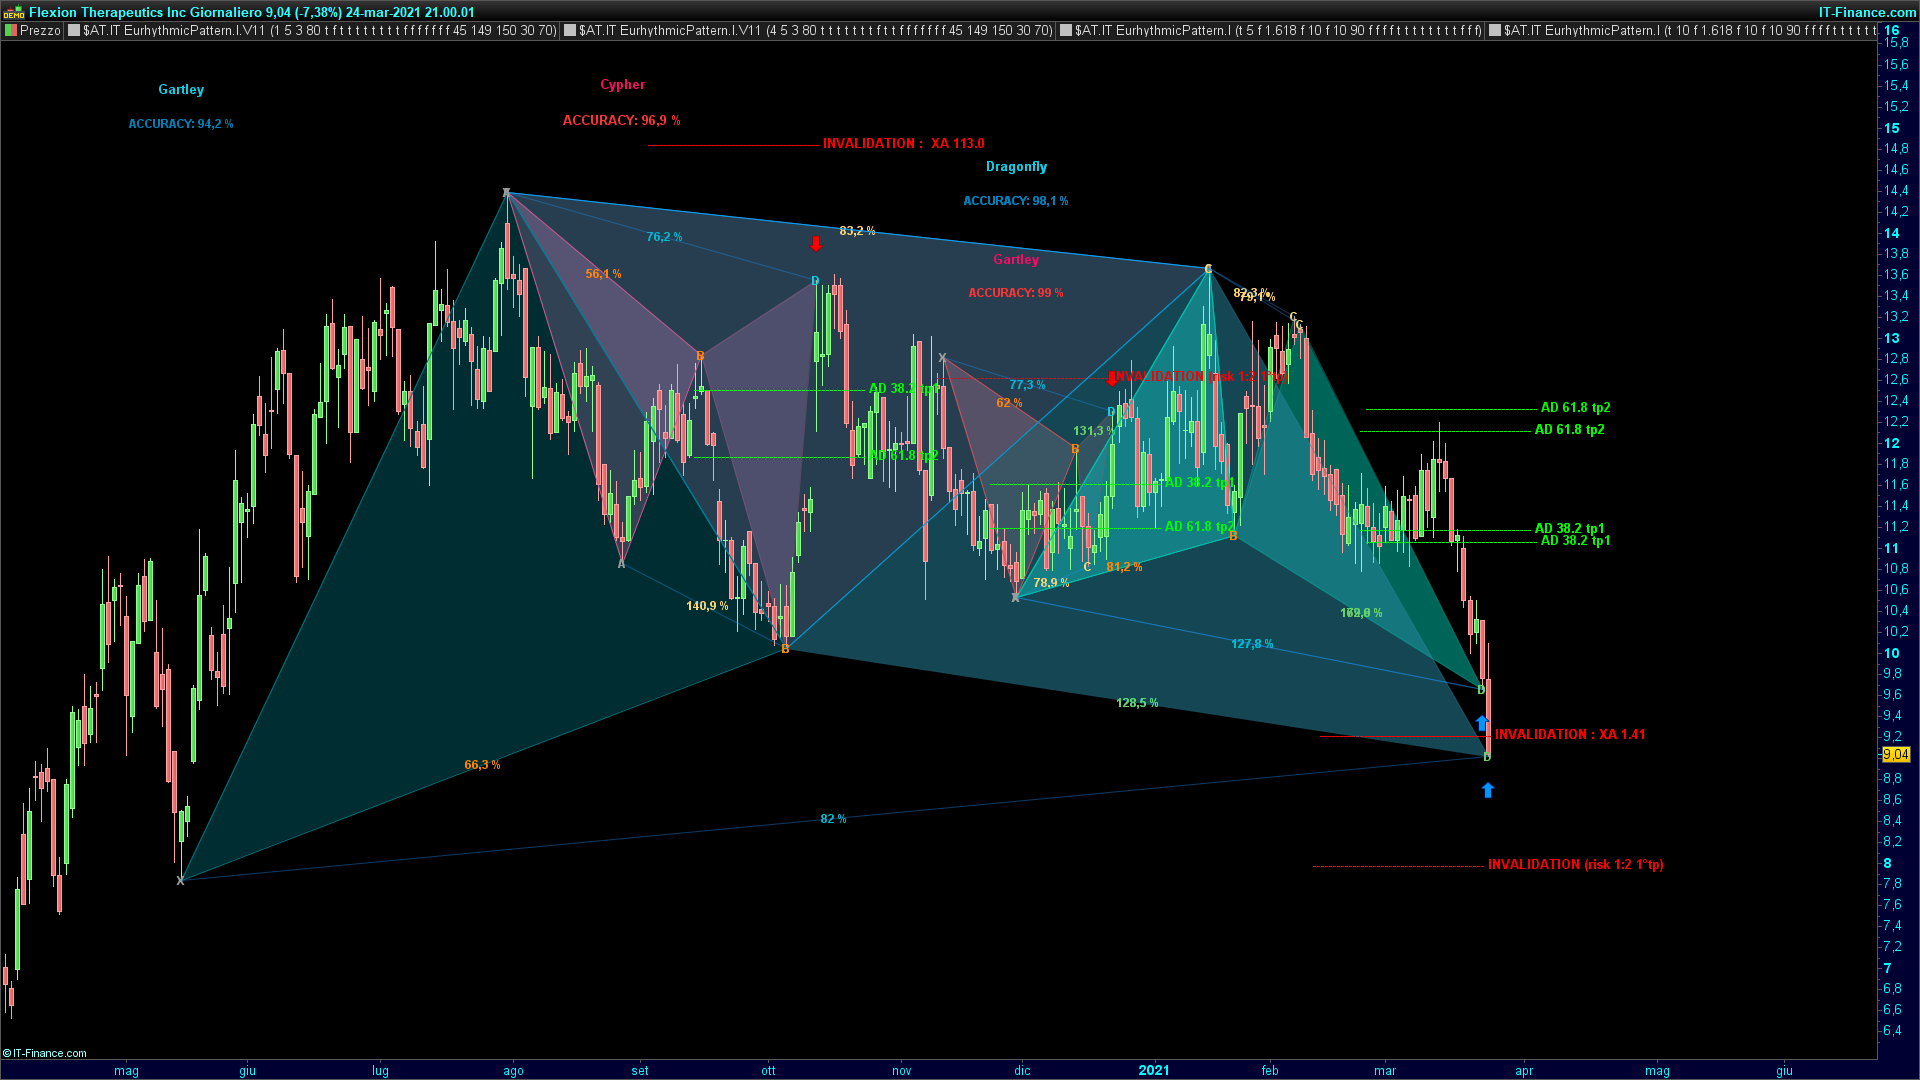Select EurhythmicPattern.I (t 5 f 1.618) indicator label
Image resolution: width=1920 pixels, height=1080 pixels.
click(x=1278, y=31)
